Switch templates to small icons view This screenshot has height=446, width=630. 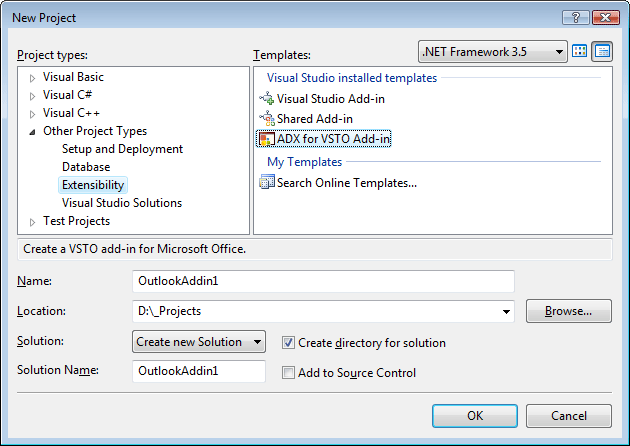602,51
